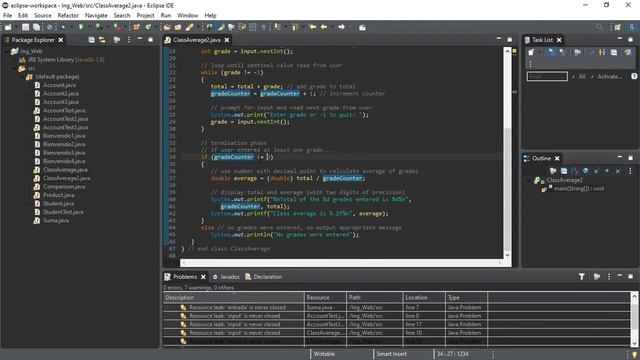Click the tip lightbulb in status bar
Viewport: 640px width, 360px height.
[x=634, y=355]
